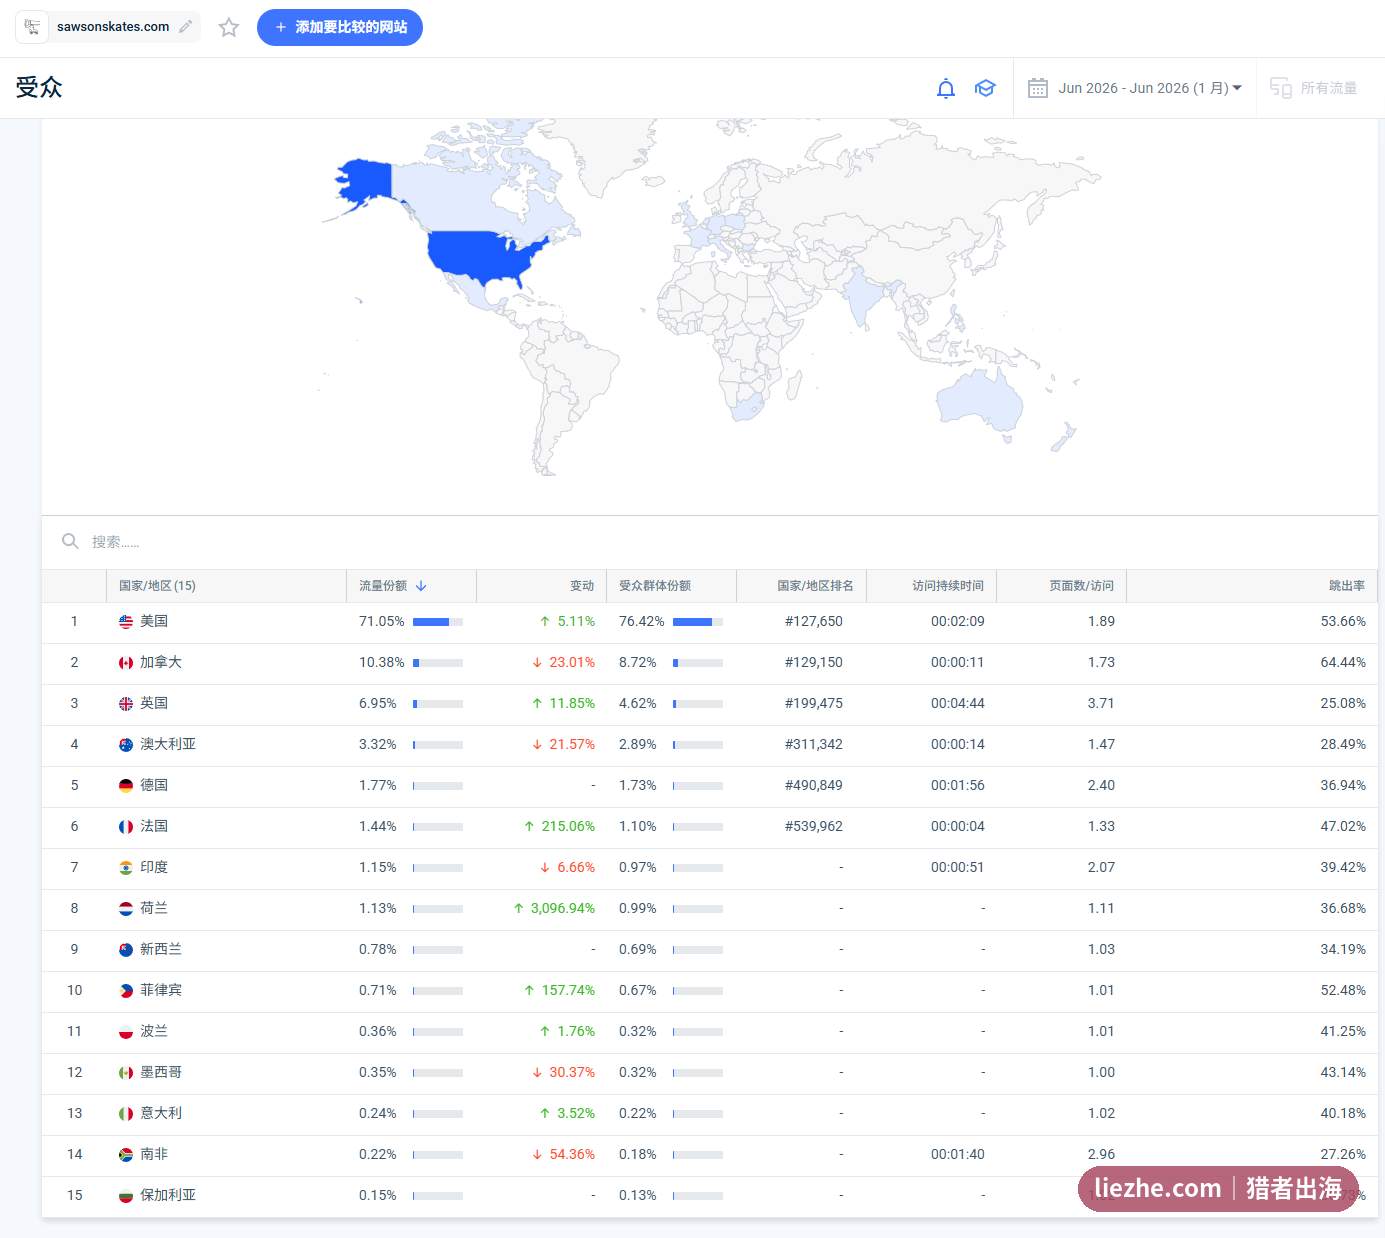Click the 美国 traffic share bar
The width and height of the screenshot is (1385, 1238).
coord(438,622)
